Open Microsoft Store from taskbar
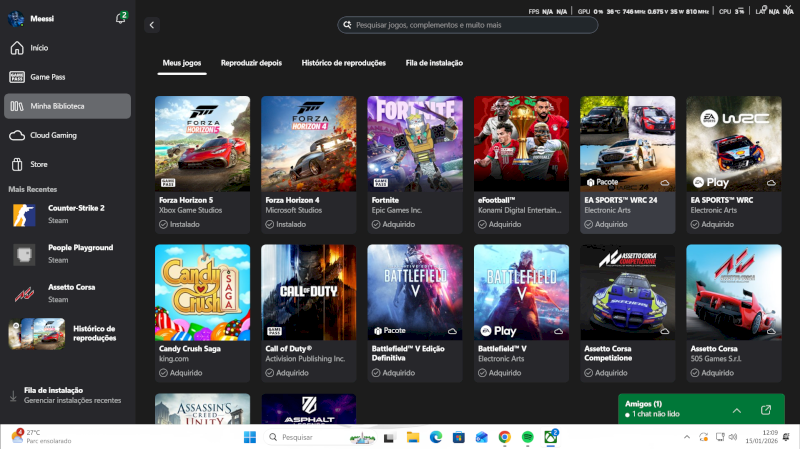 pyautogui.click(x=459, y=437)
